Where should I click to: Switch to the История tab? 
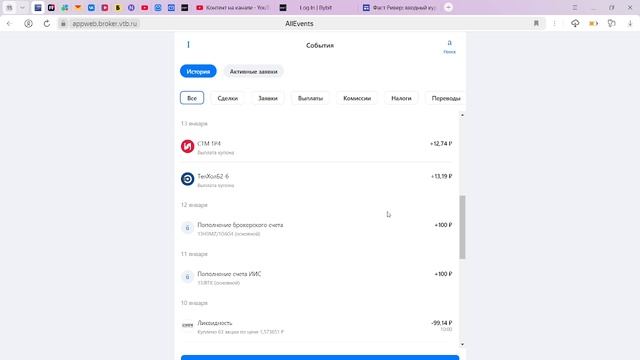pyautogui.click(x=198, y=71)
